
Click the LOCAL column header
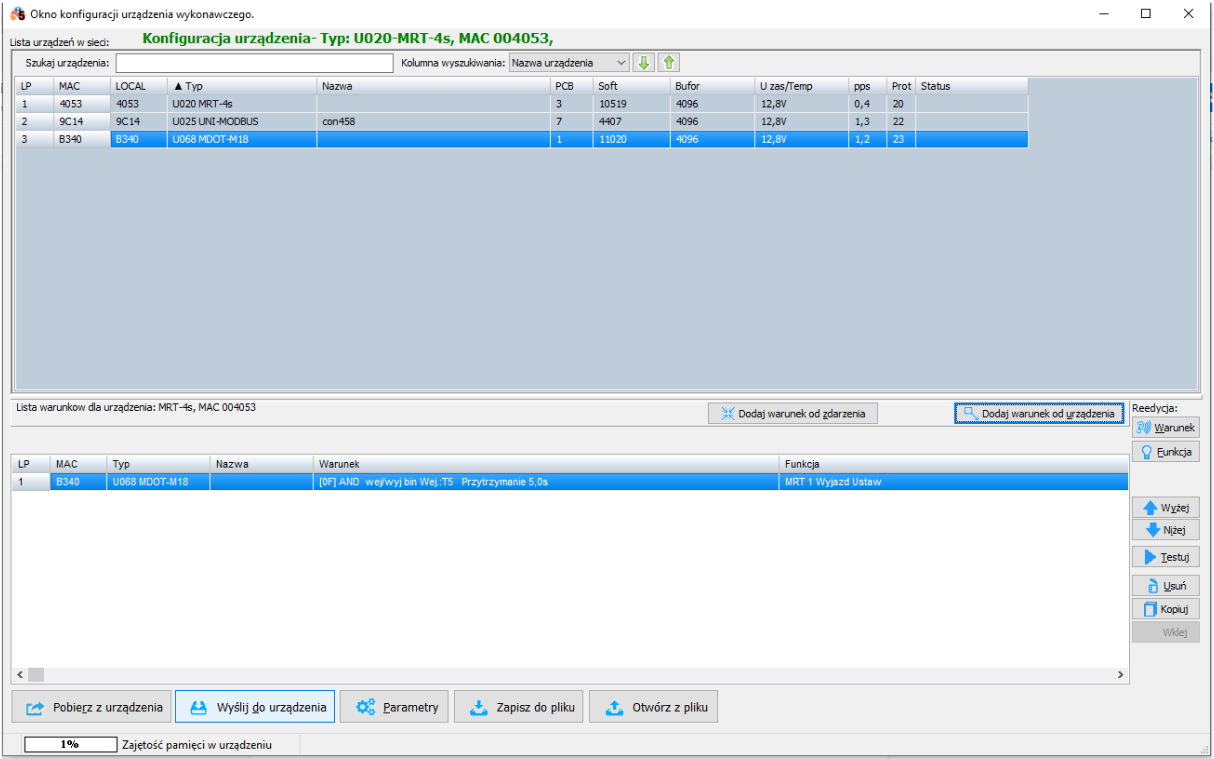[139, 86]
